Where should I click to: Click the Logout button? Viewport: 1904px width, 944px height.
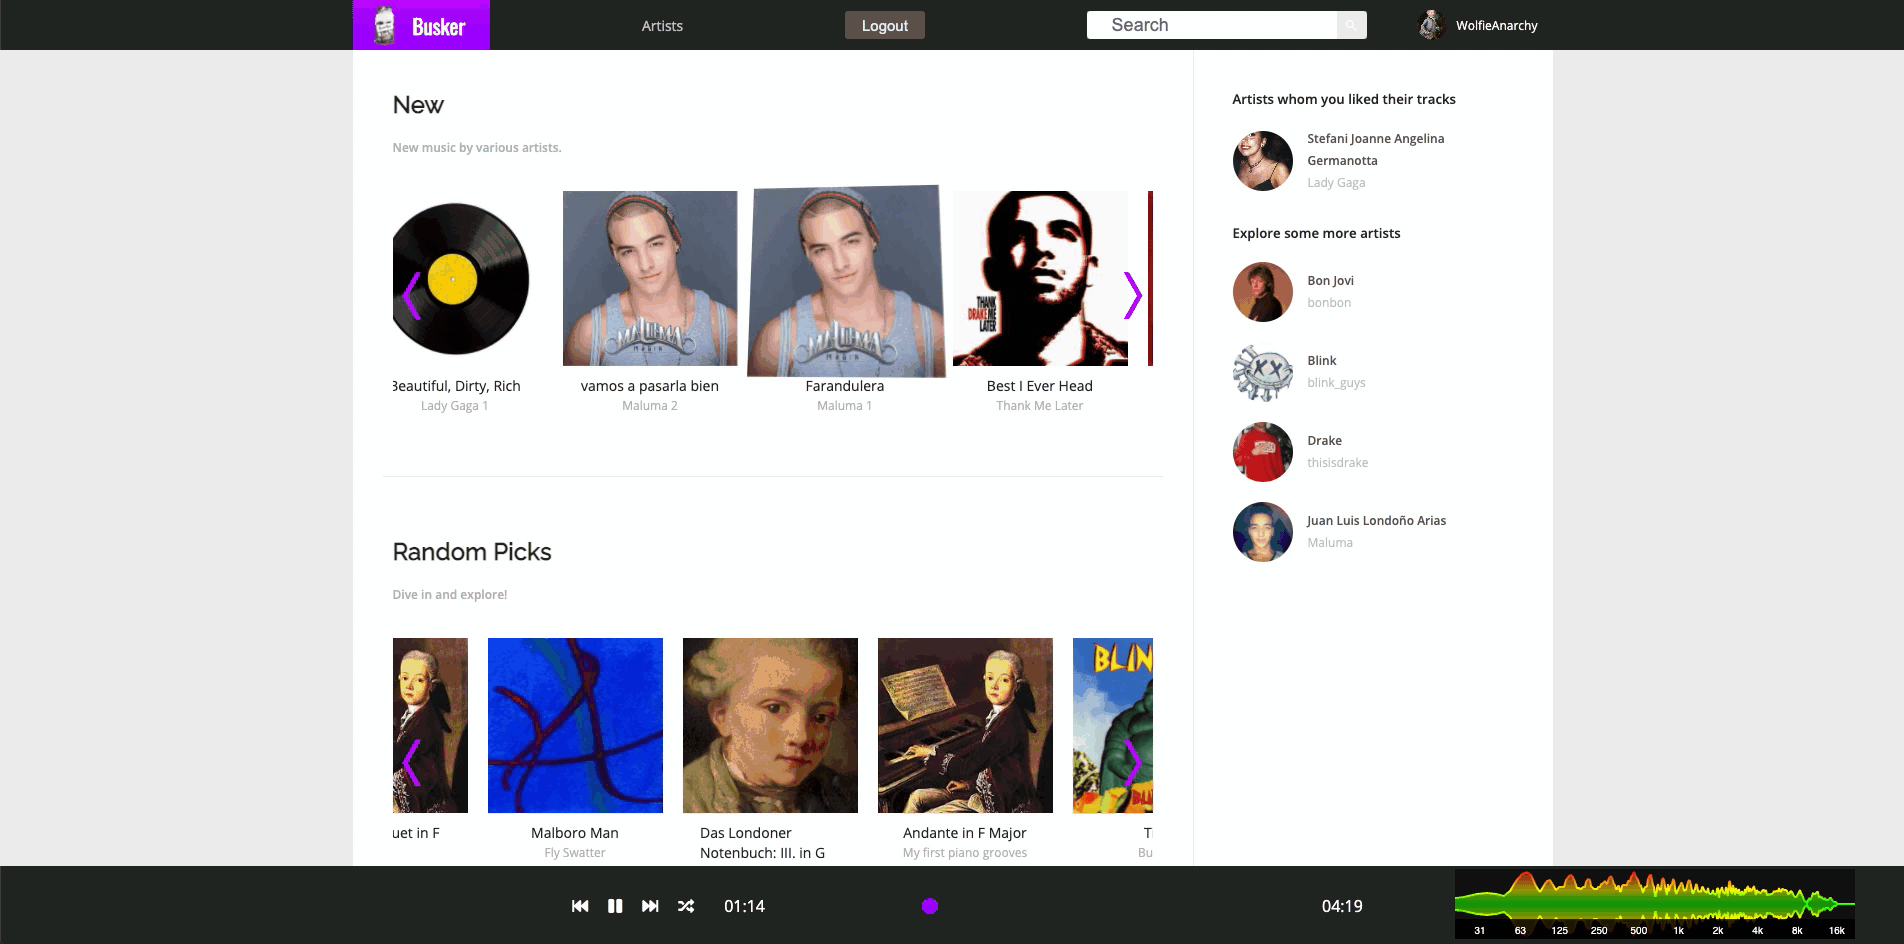(885, 25)
